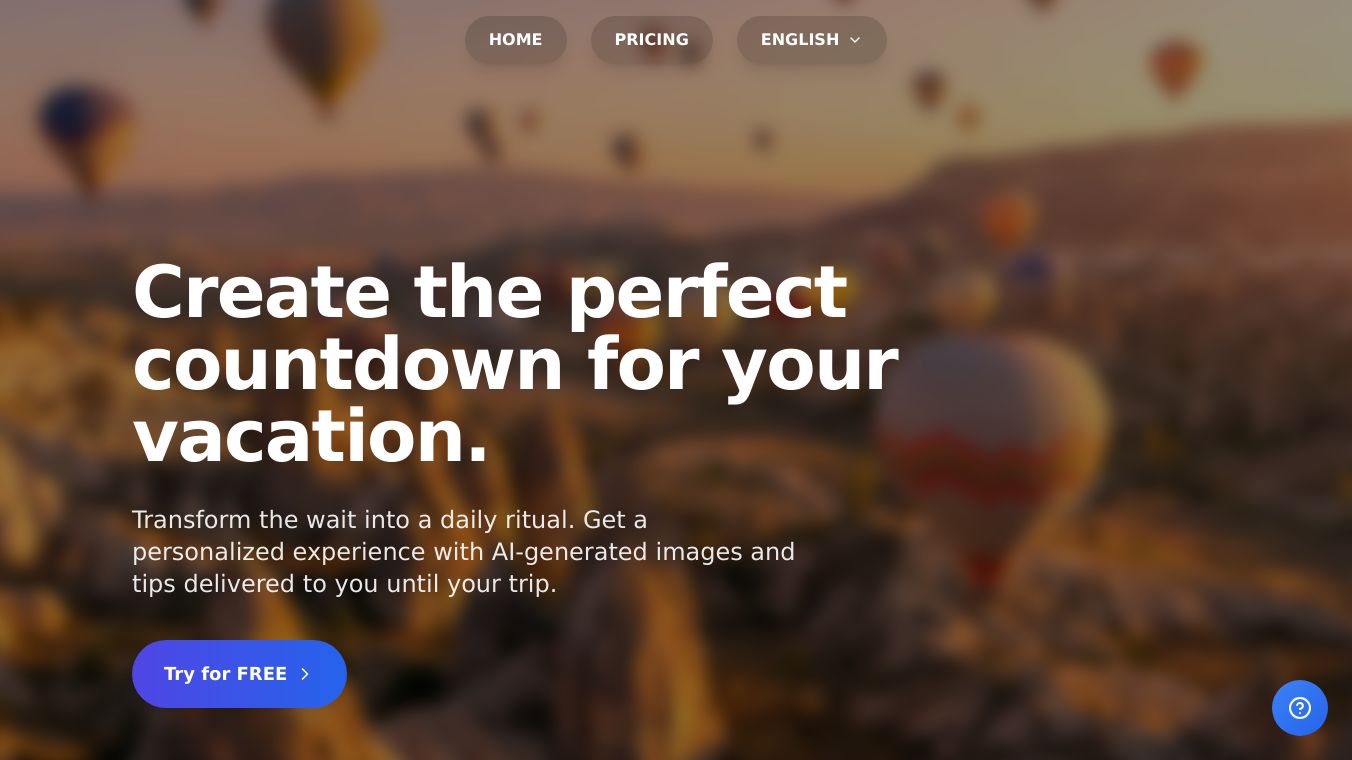
Task: Start with the Try for FREE button
Action: click(239, 674)
